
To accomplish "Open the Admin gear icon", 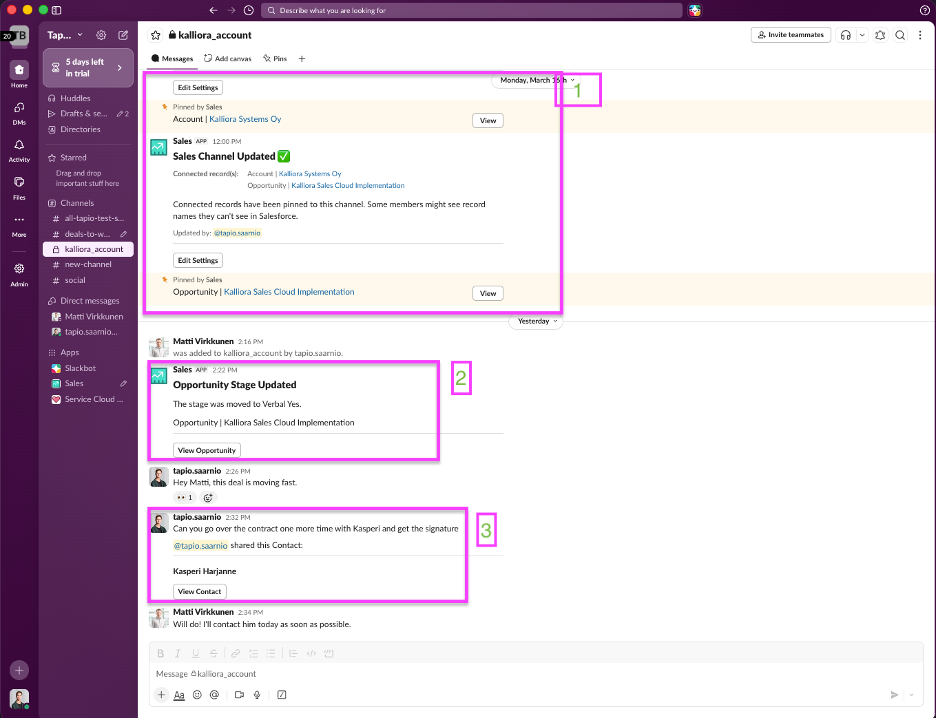I will (x=19, y=269).
